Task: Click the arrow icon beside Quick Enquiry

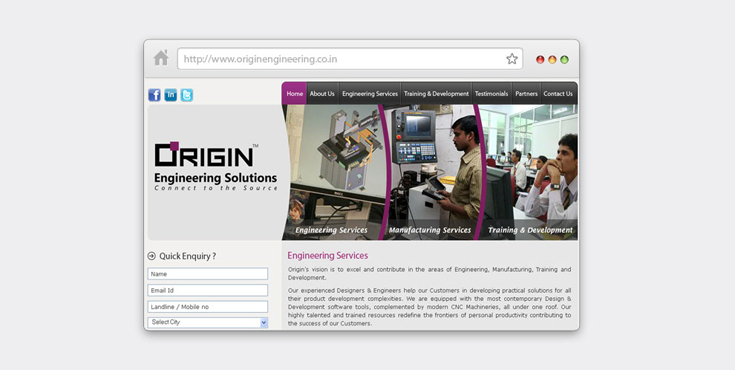Action: tap(151, 256)
